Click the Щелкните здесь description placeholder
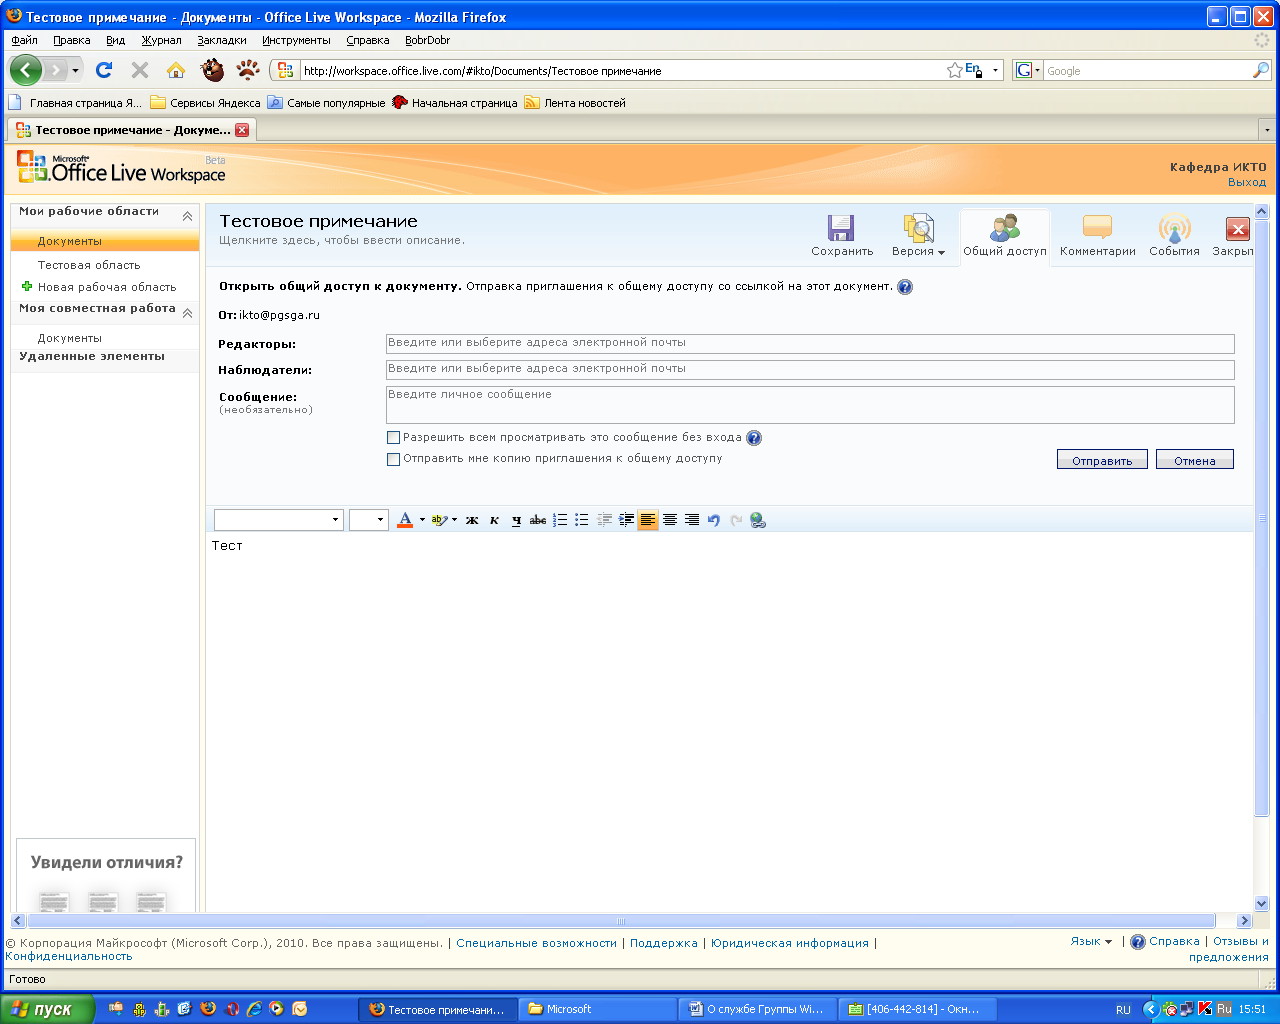Viewport: 1280px width, 1024px height. pos(342,241)
